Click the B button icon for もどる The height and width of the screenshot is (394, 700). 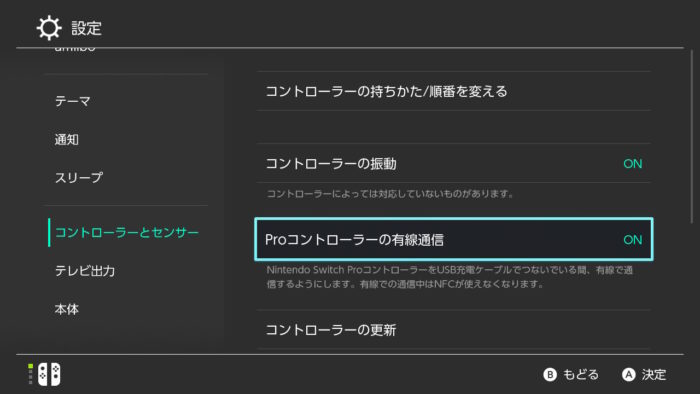click(x=550, y=374)
